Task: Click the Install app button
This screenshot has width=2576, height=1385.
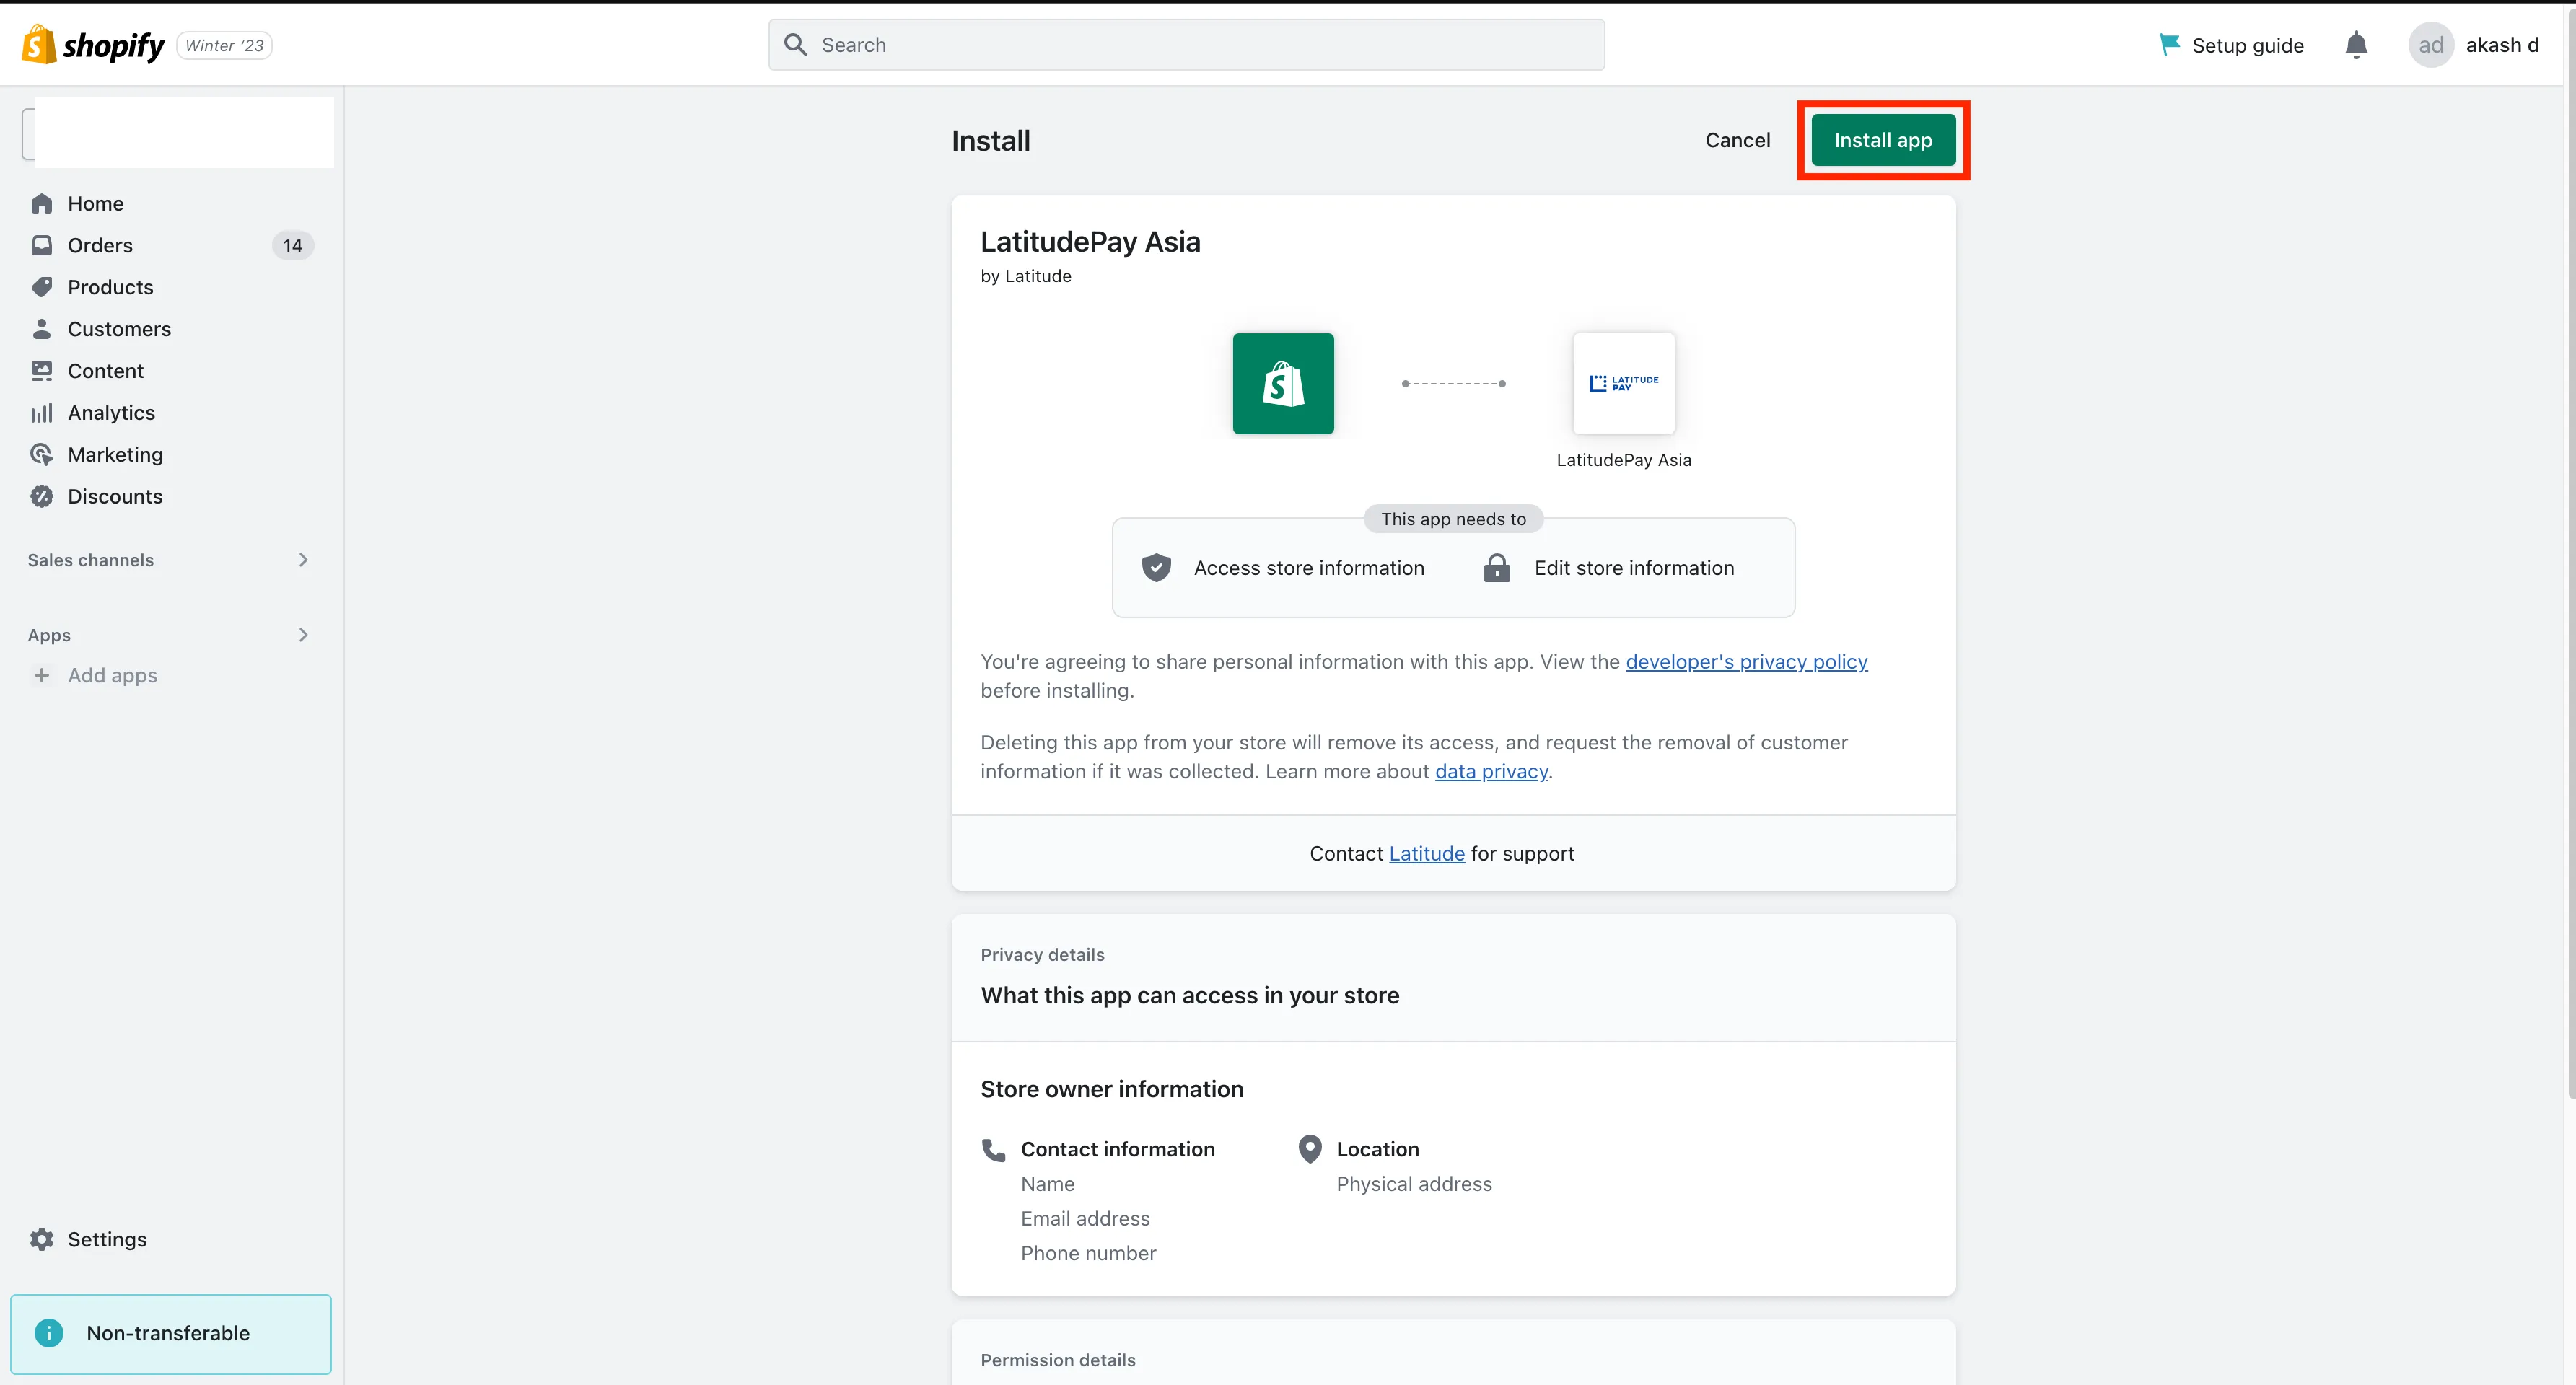Action: pyautogui.click(x=1883, y=140)
